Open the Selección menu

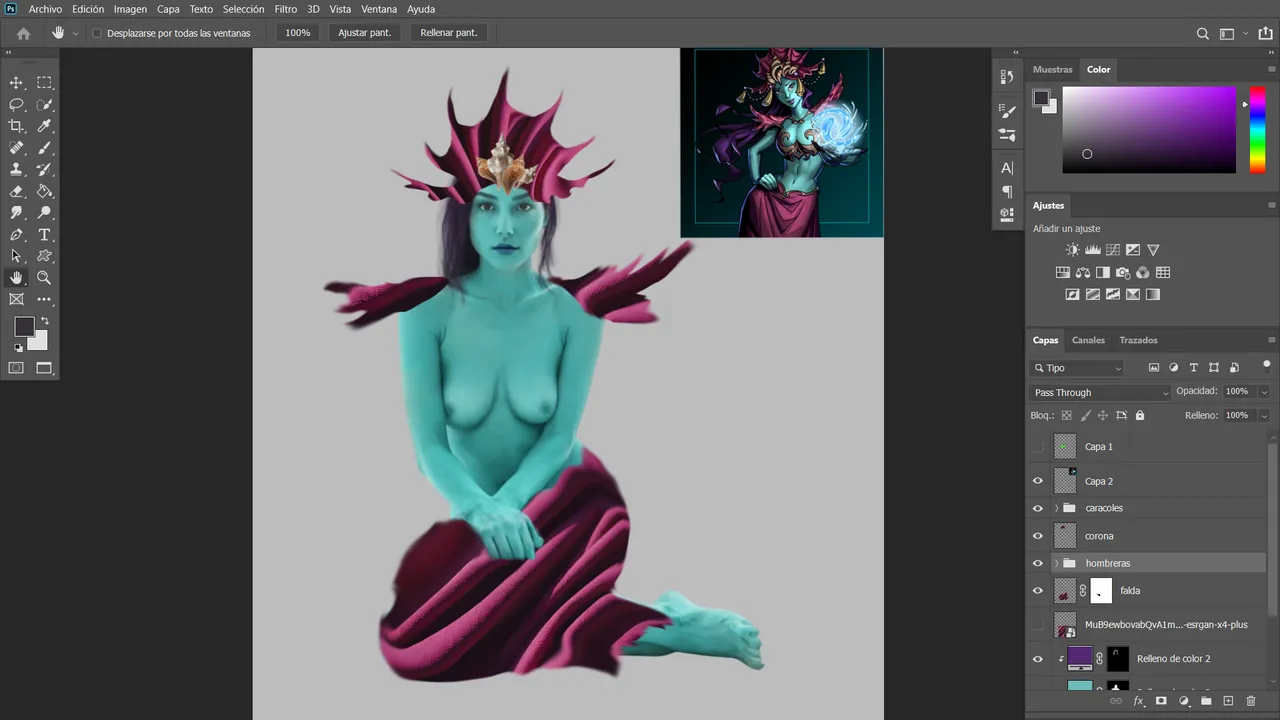pyautogui.click(x=243, y=9)
